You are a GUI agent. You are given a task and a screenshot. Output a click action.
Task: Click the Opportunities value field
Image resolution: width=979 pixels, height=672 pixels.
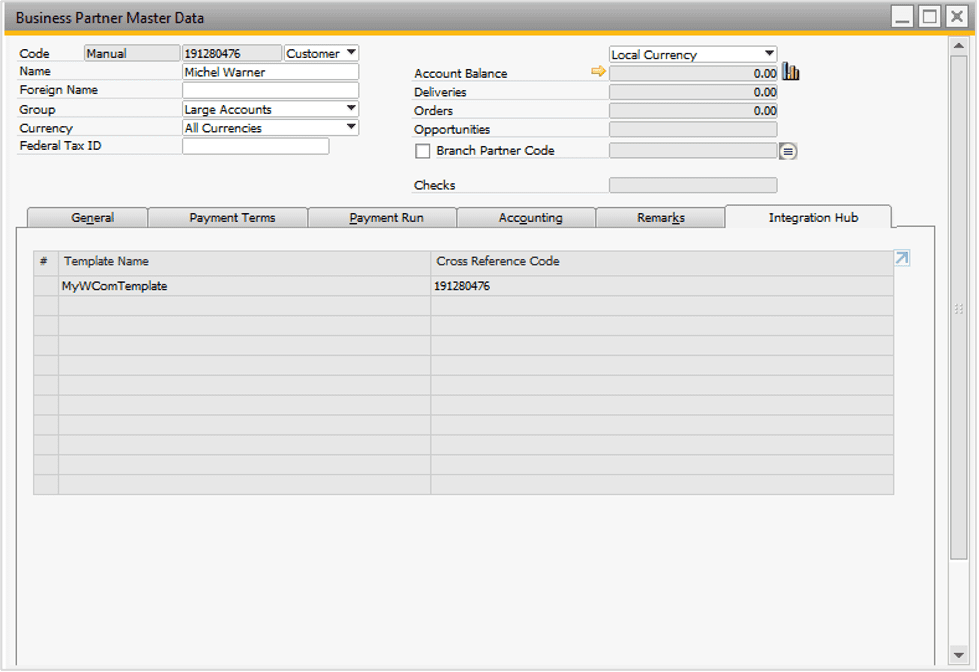693,129
